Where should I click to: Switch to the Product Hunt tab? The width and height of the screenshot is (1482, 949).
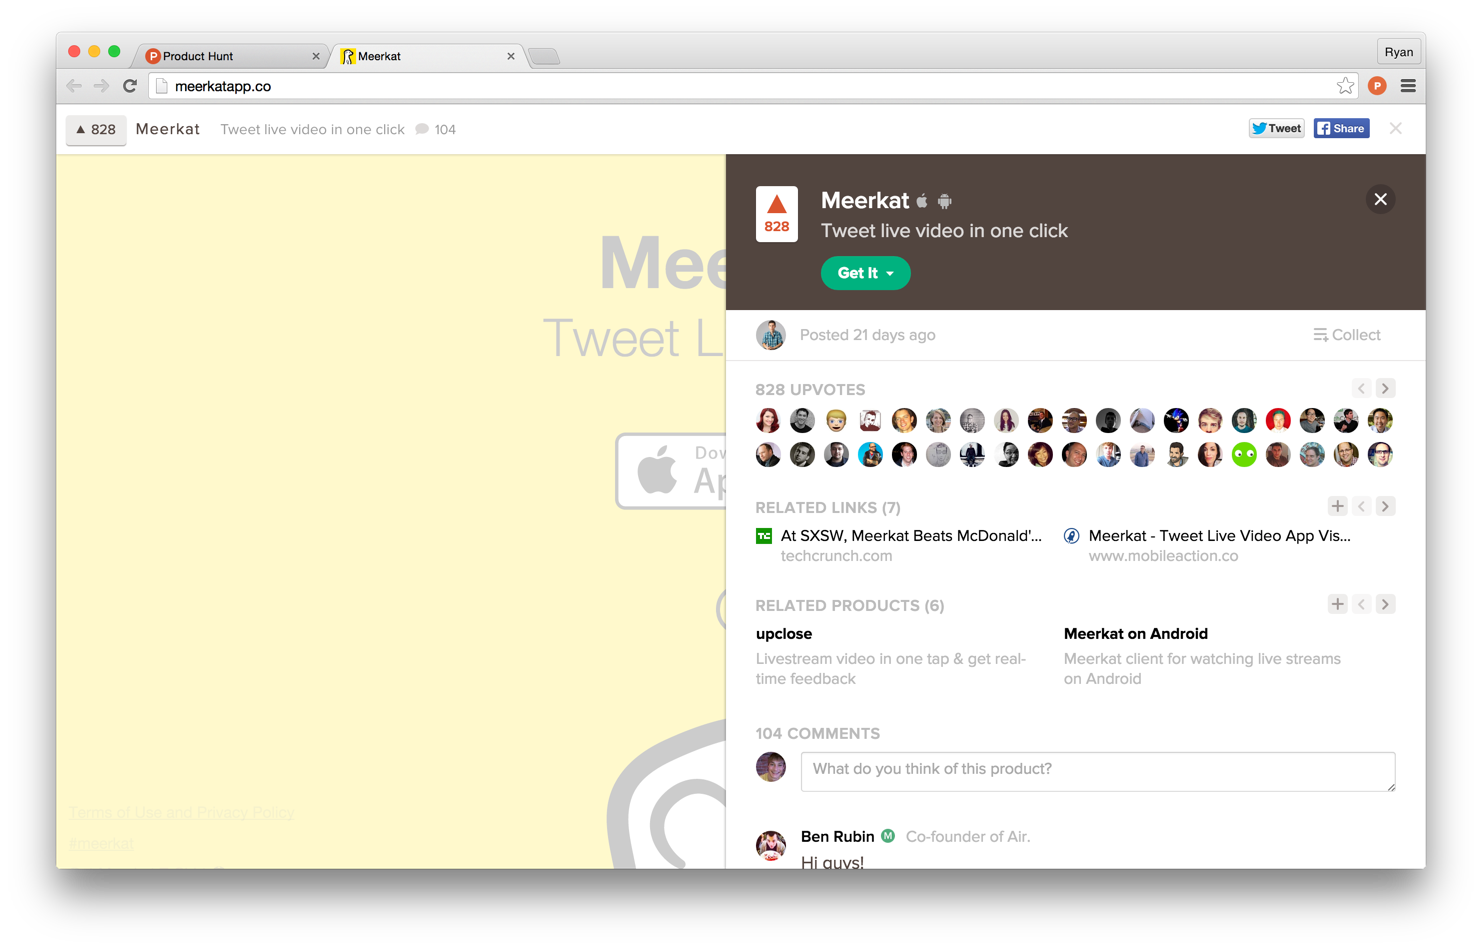(x=232, y=56)
